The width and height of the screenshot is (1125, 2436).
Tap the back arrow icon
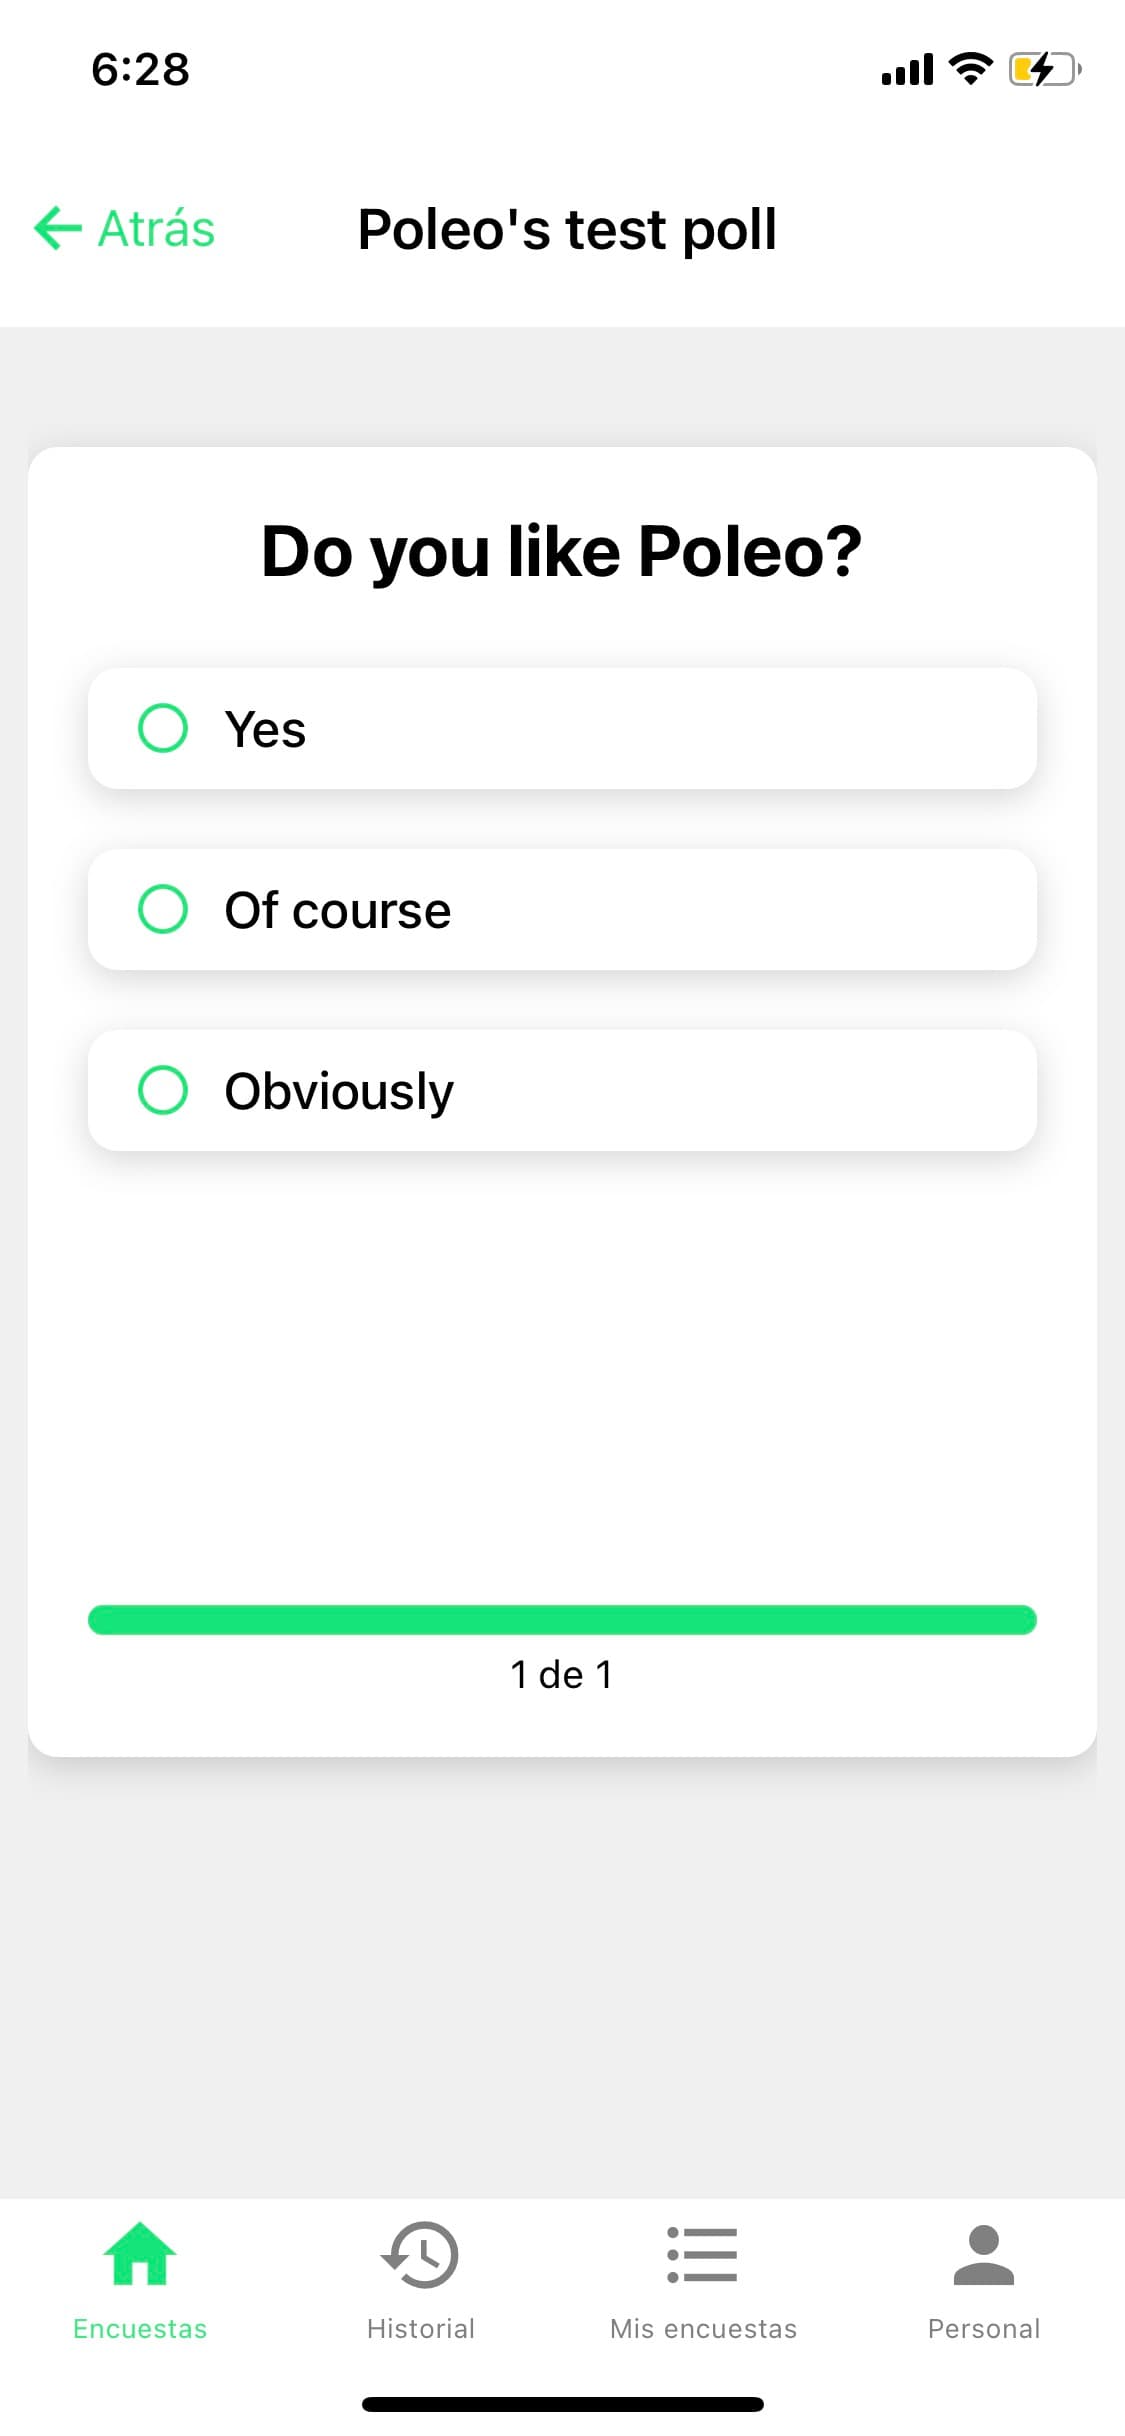coord(57,228)
